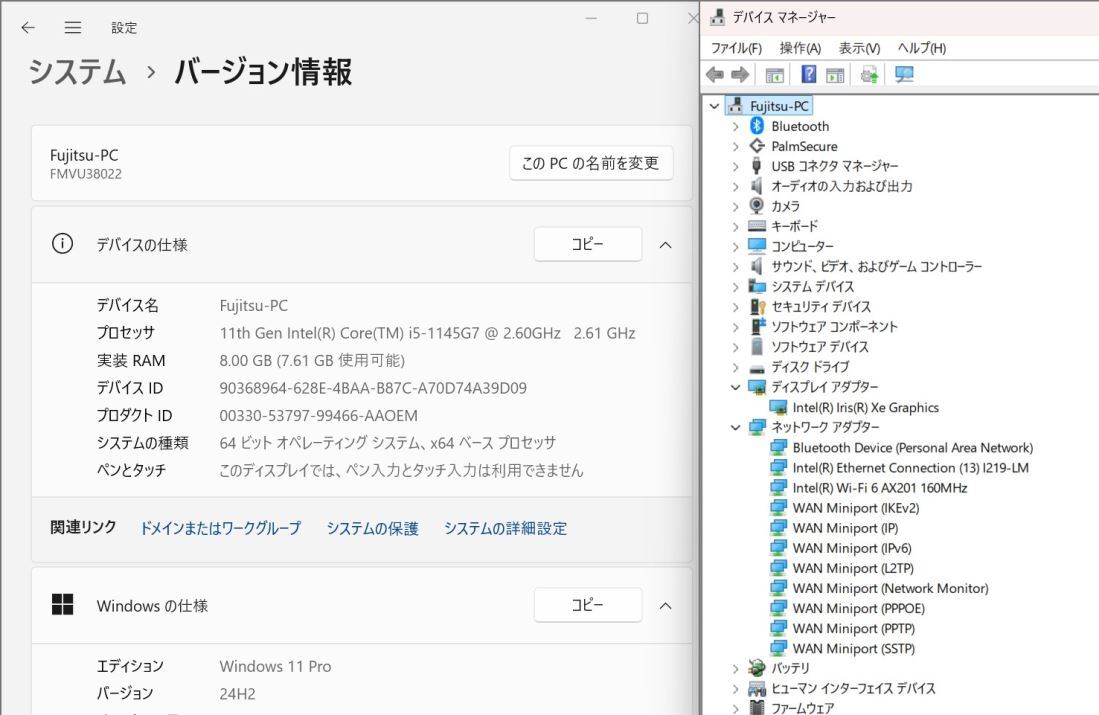Open Device Manager help with the ? toolbar icon
The image size is (1099, 715).
click(x=809, y=72)
